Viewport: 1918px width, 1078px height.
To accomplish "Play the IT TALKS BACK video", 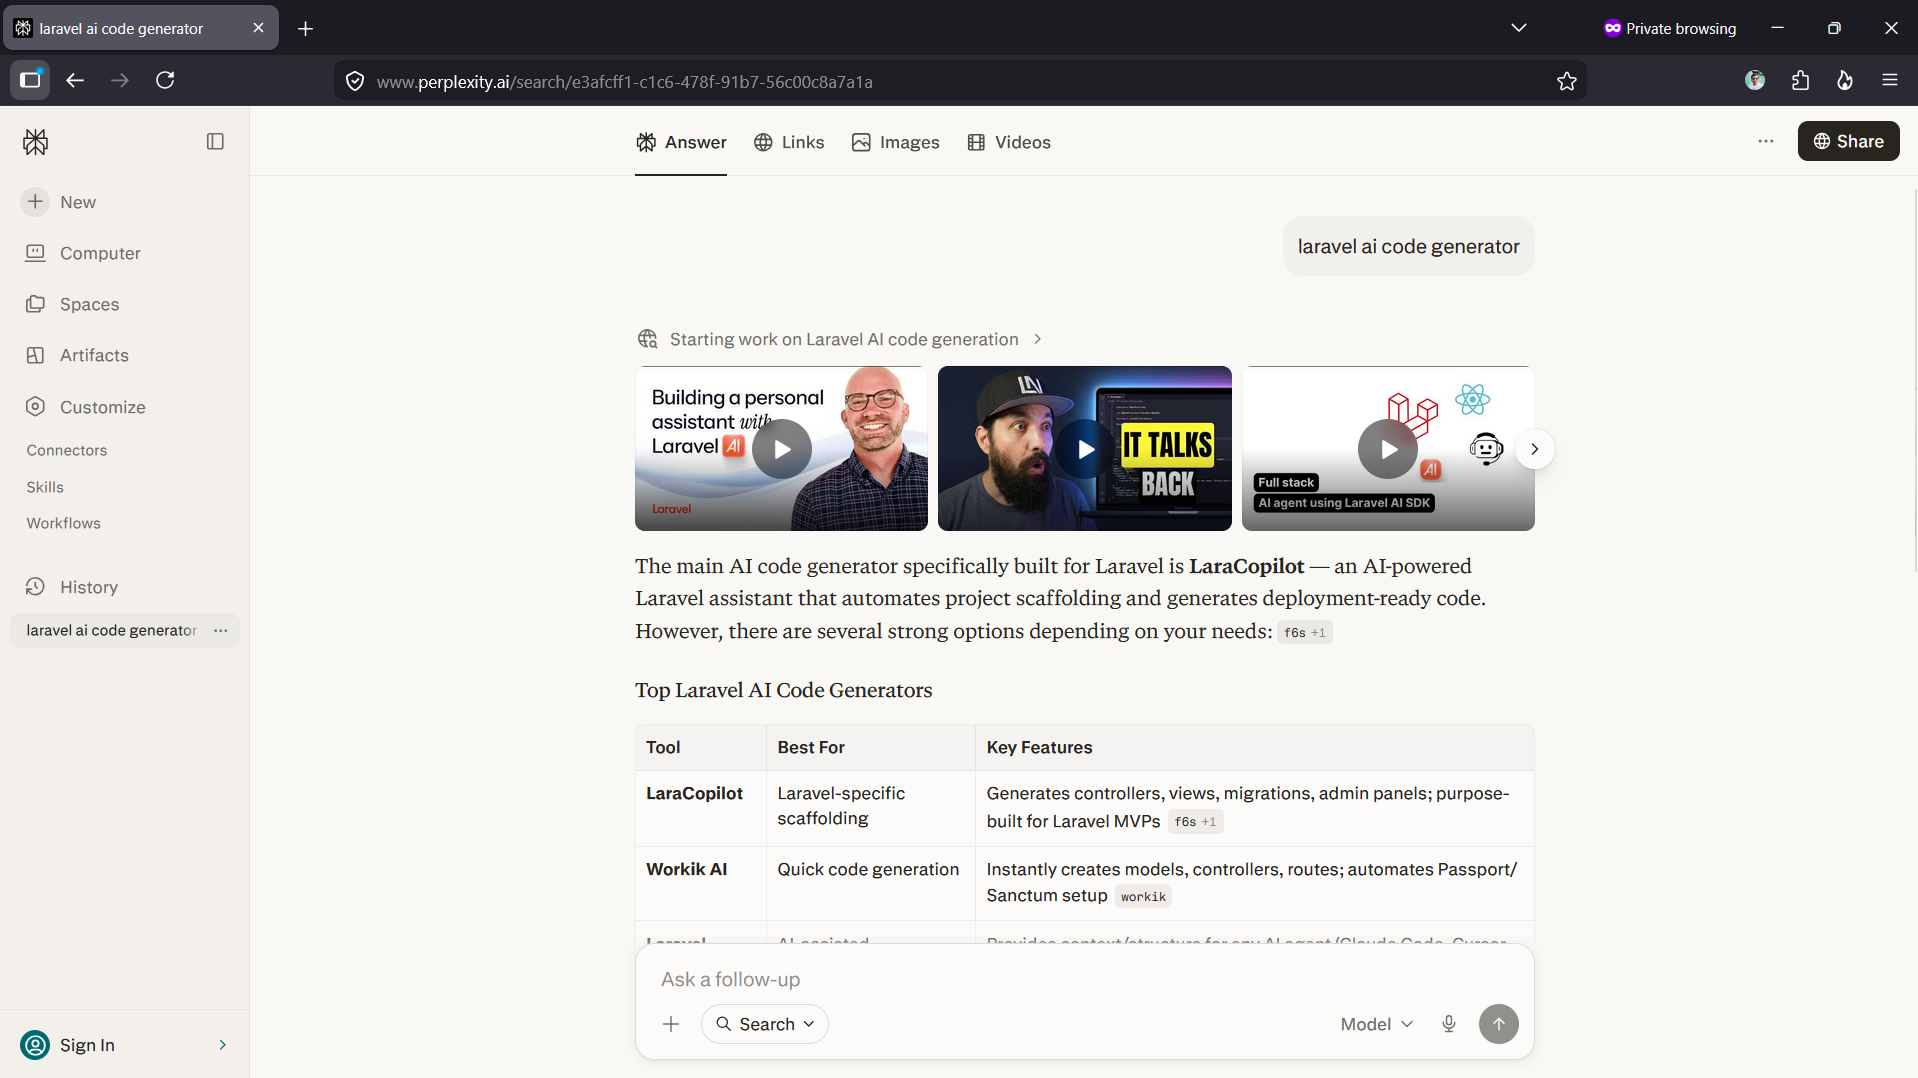I will [1085, 449].
